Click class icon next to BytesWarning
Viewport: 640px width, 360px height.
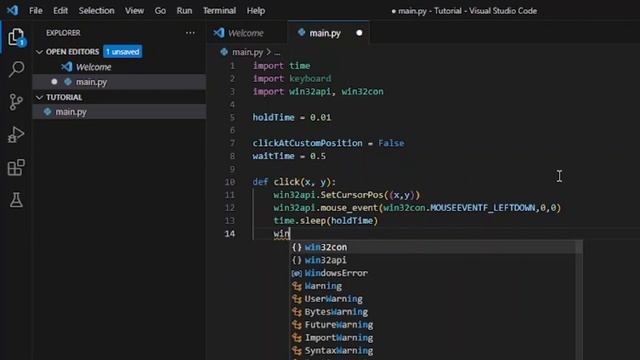tap(297, 312)
